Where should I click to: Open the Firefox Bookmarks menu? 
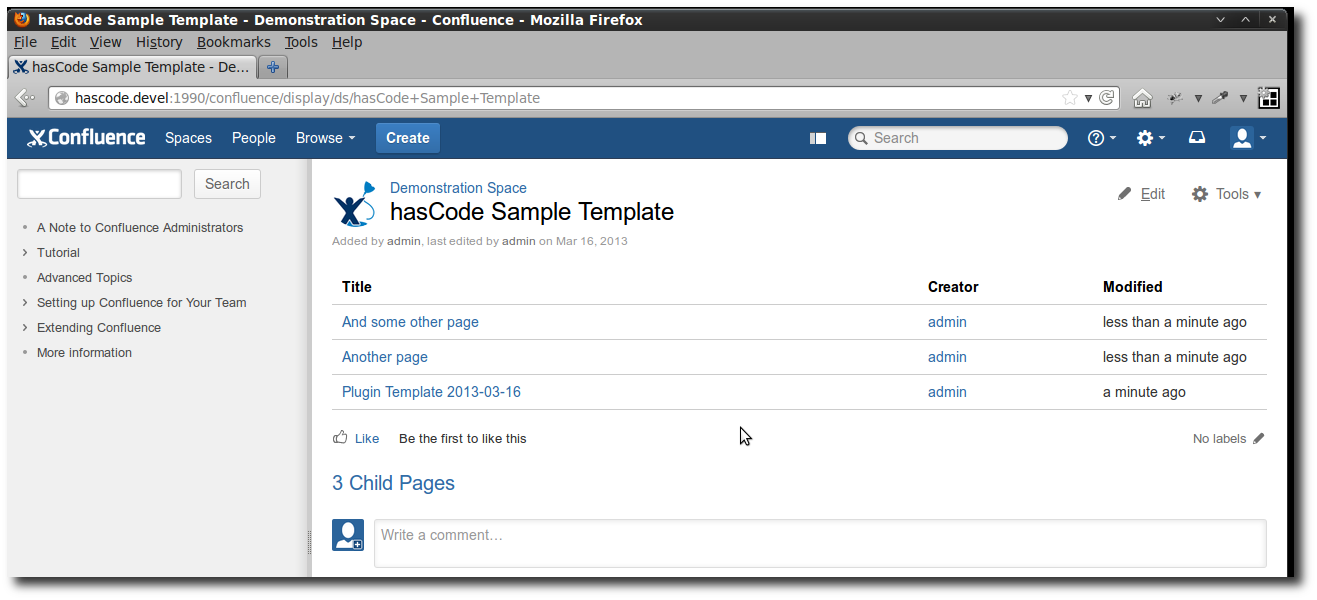pyautogui.click(x=233, y=42)
